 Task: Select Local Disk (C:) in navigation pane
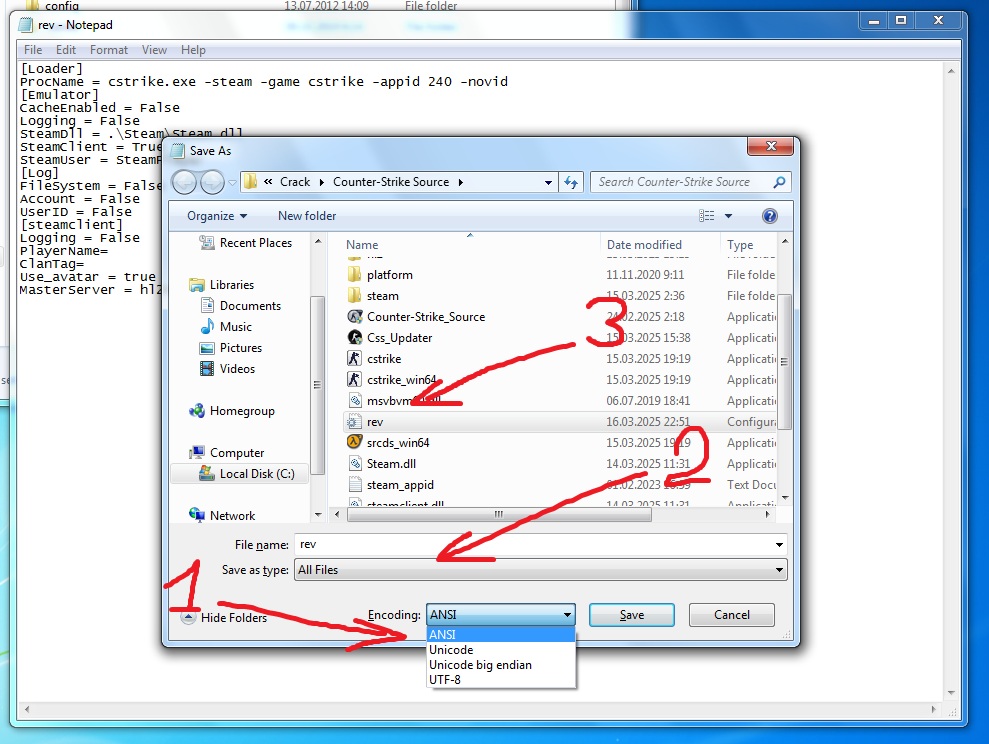point(256,474)
